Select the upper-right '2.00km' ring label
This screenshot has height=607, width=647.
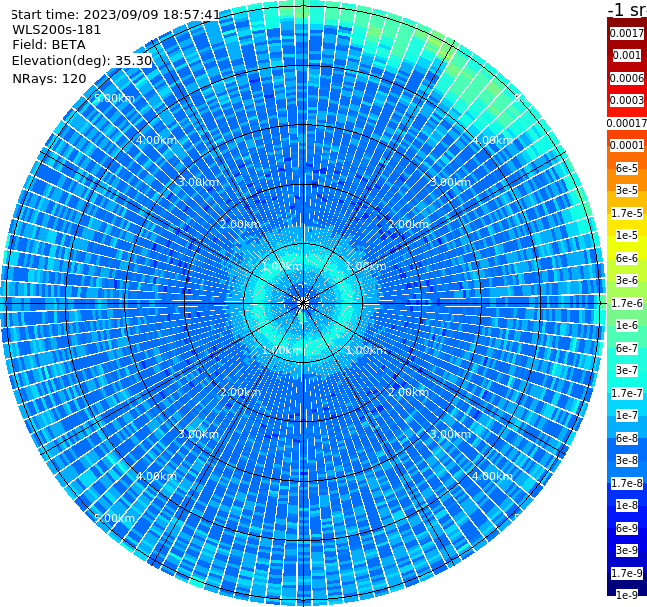pos(409,224)
